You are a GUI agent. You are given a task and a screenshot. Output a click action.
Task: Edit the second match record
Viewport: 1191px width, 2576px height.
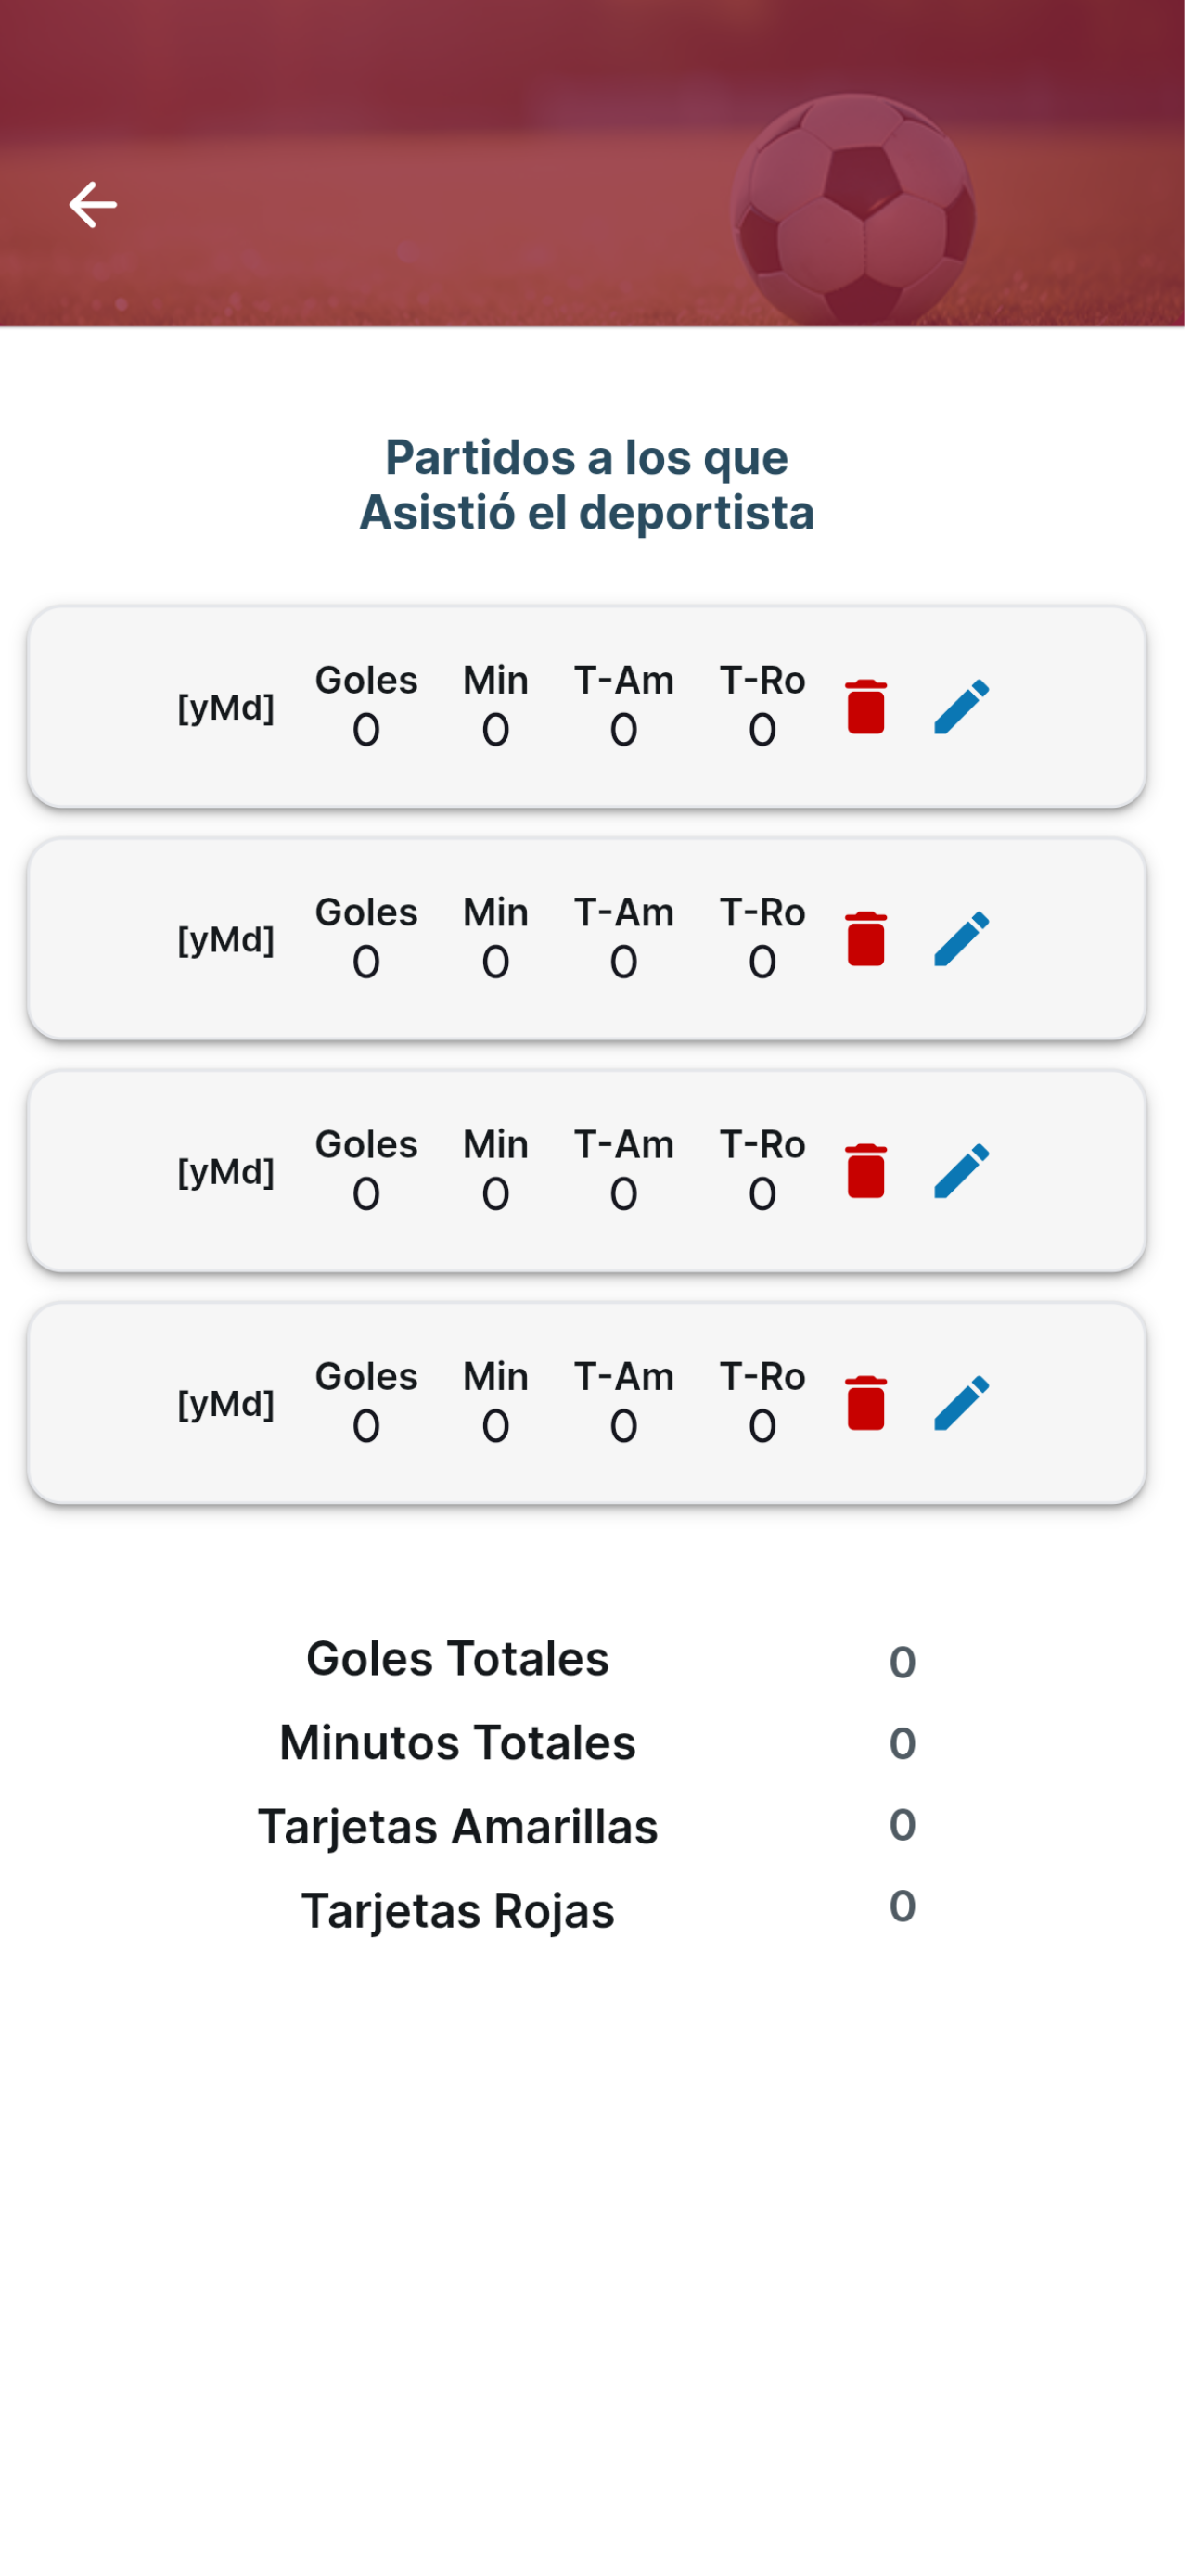(962, 939)
